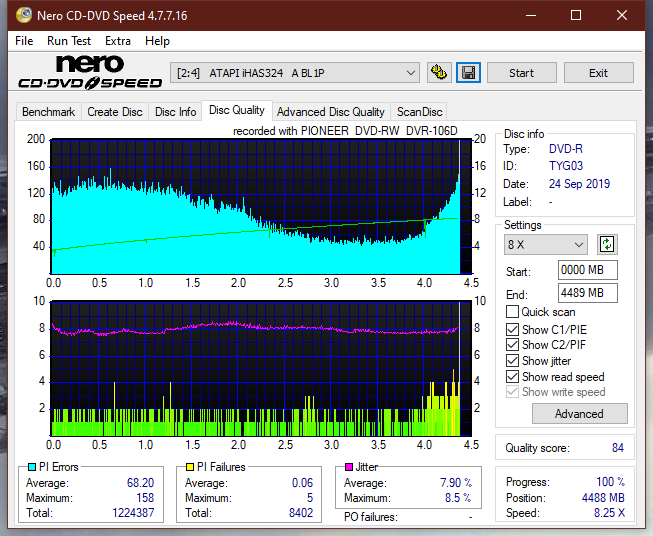
Task: Click the speed value 8.25 X
Action: 609,513
